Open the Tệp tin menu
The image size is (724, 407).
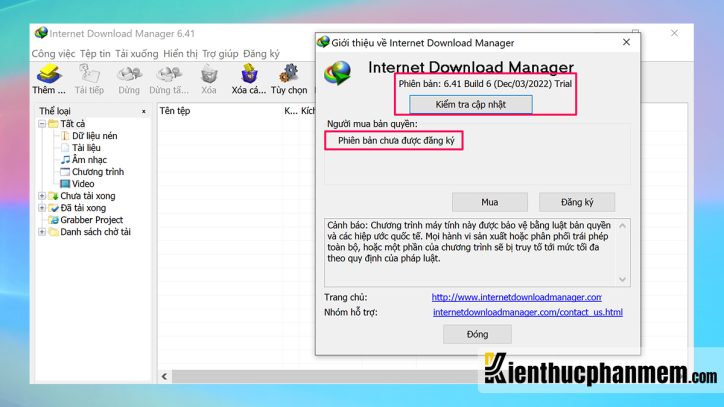(x=95, y=54)
